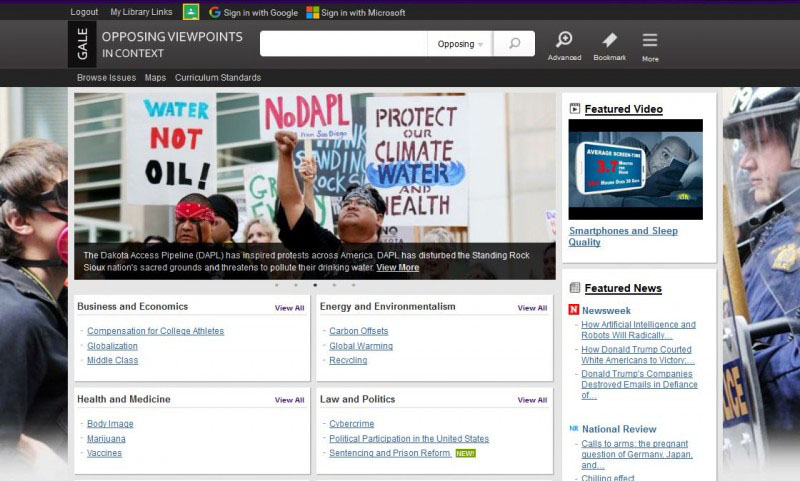The height and width of the screenshot is (481, 800).
Task: Open Browse Issues menu
Action: (x=106, y=78)
